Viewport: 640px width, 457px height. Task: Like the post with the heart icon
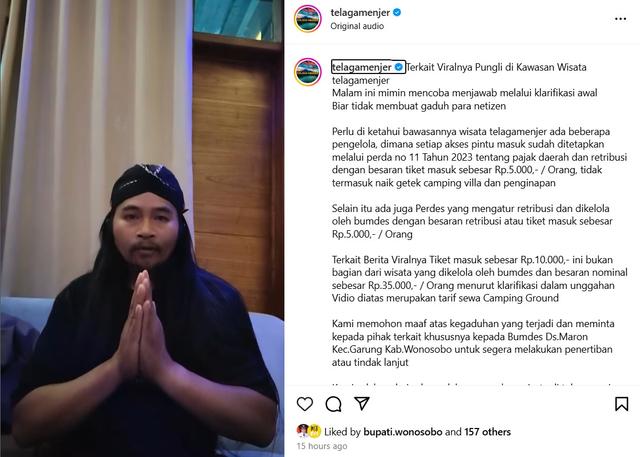304,404
